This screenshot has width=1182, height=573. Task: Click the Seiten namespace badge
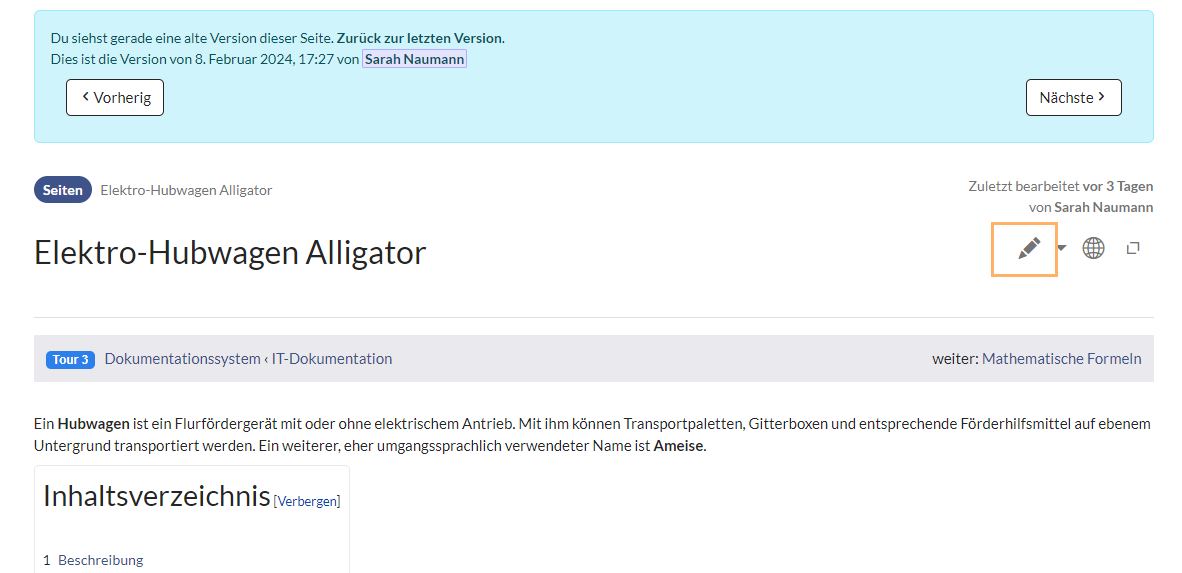click(63, 190)
